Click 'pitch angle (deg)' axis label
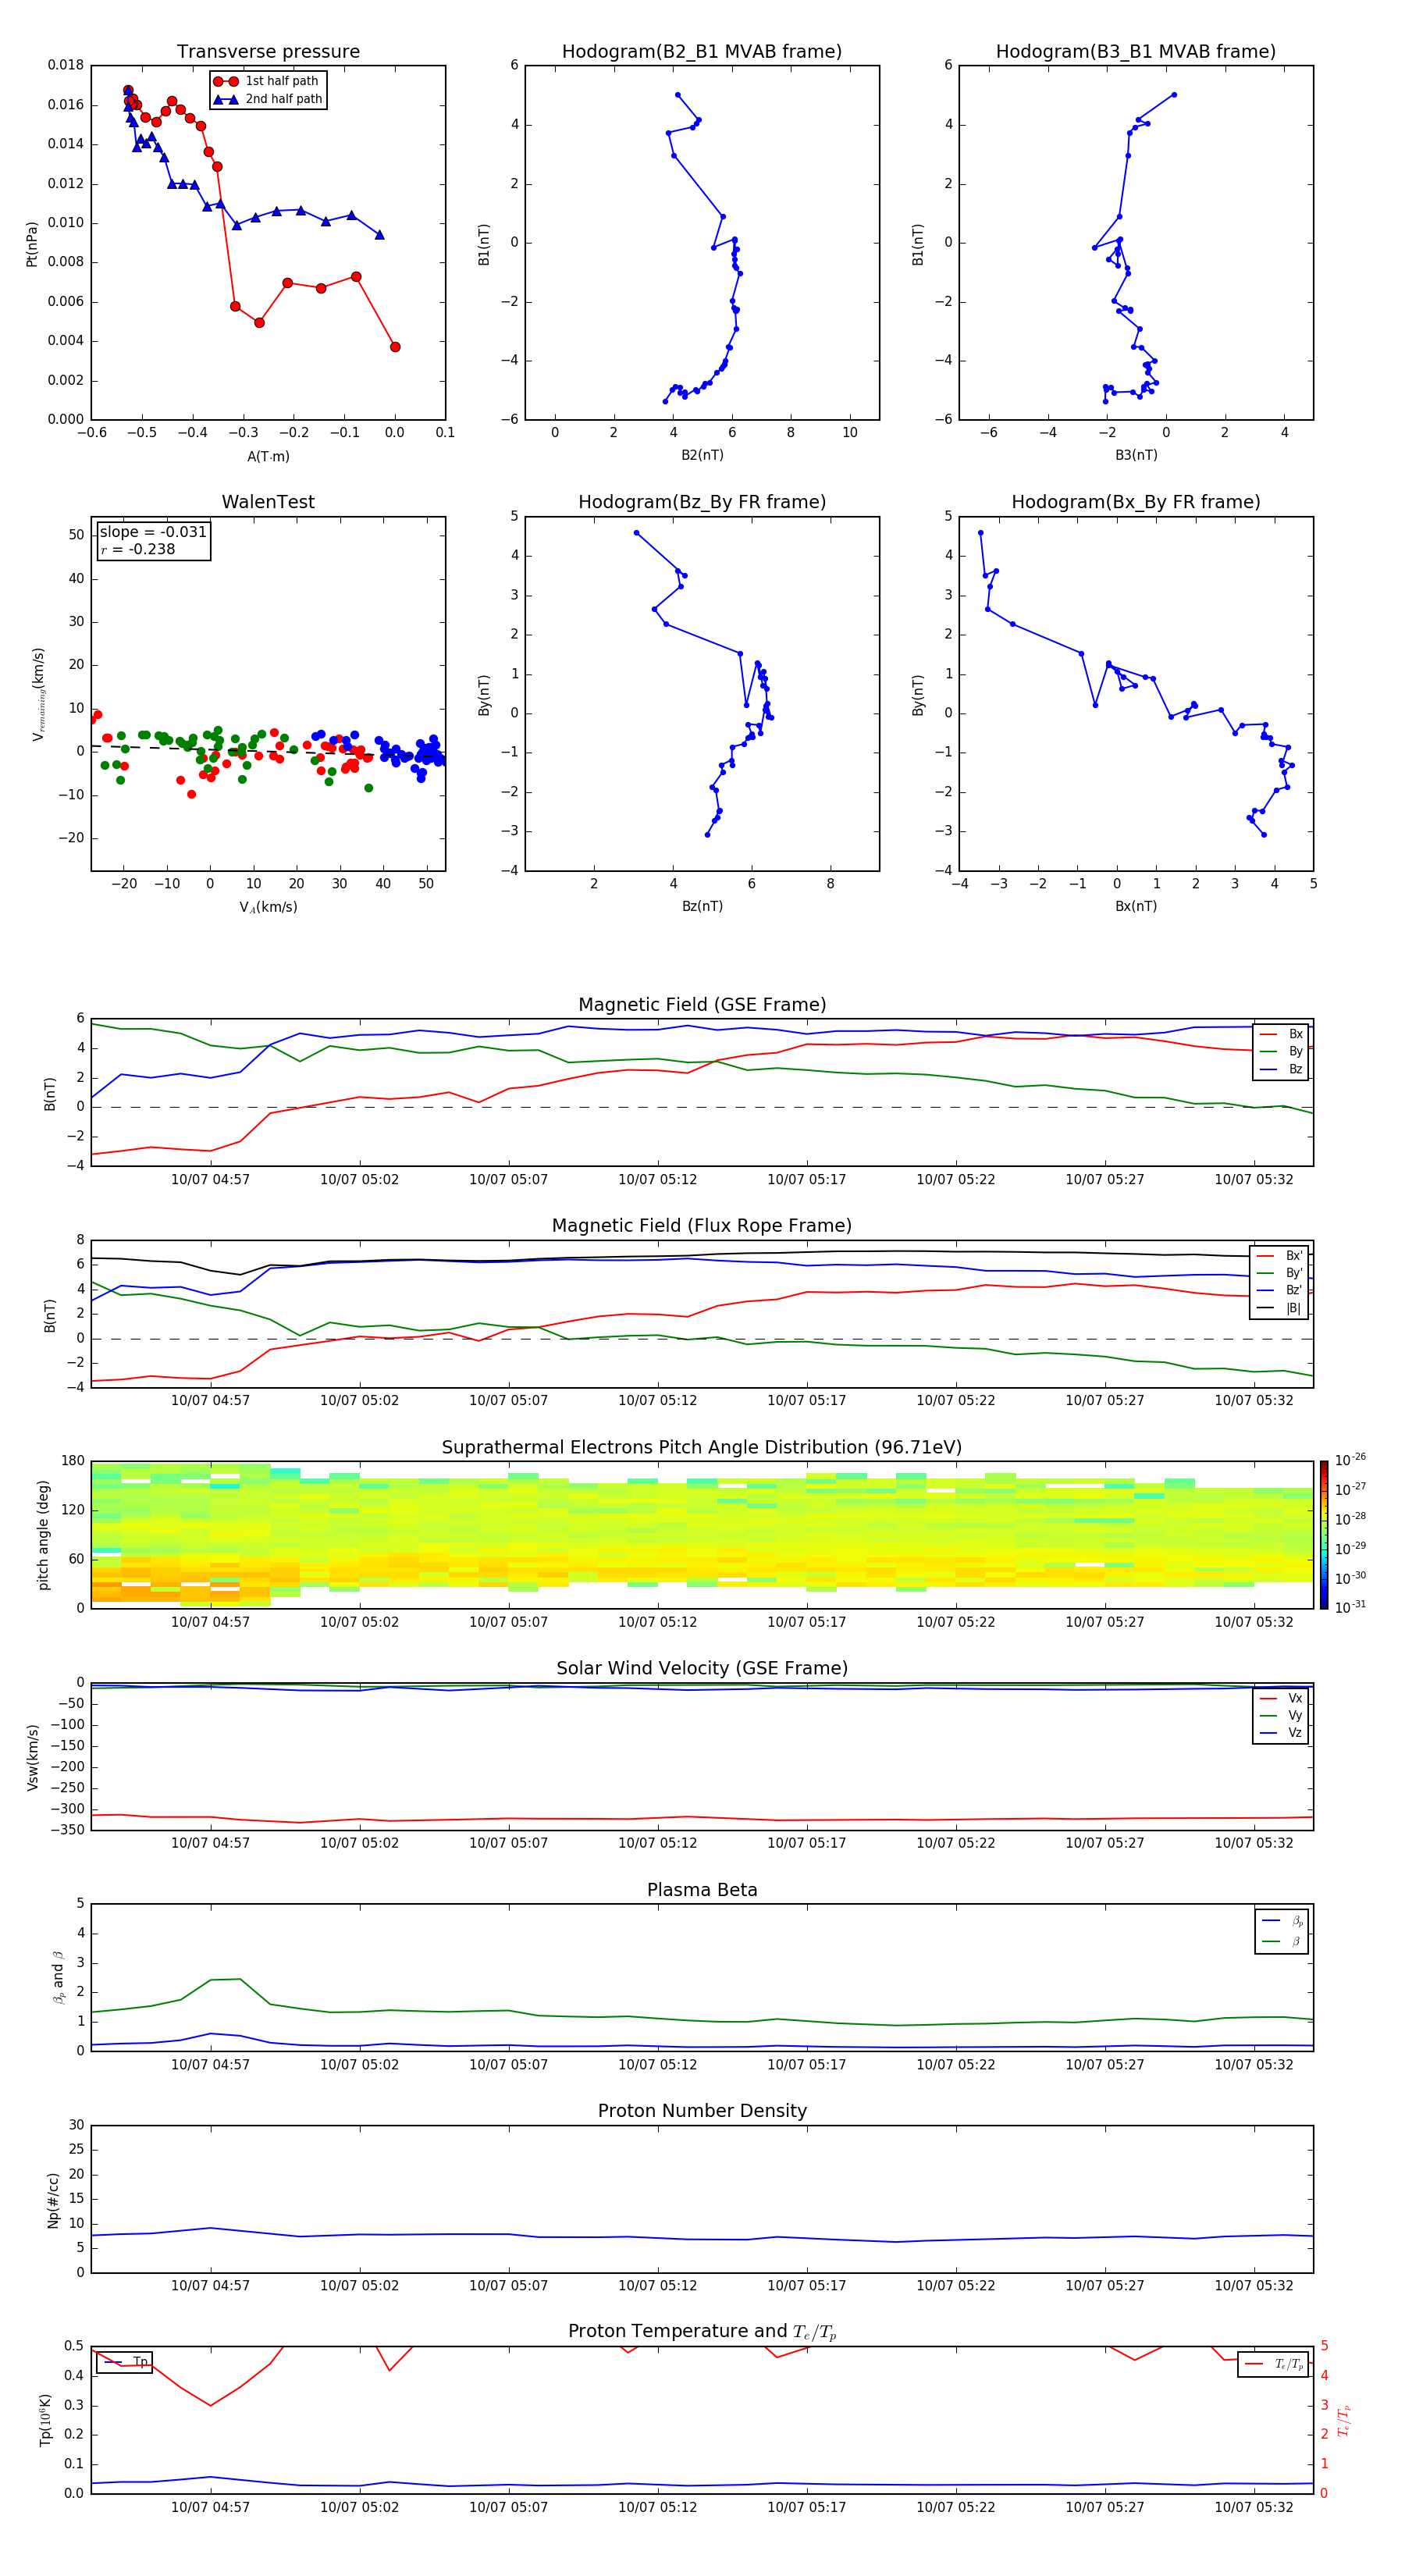This screenshot has width=1405, height=2576. (43, 1535)
